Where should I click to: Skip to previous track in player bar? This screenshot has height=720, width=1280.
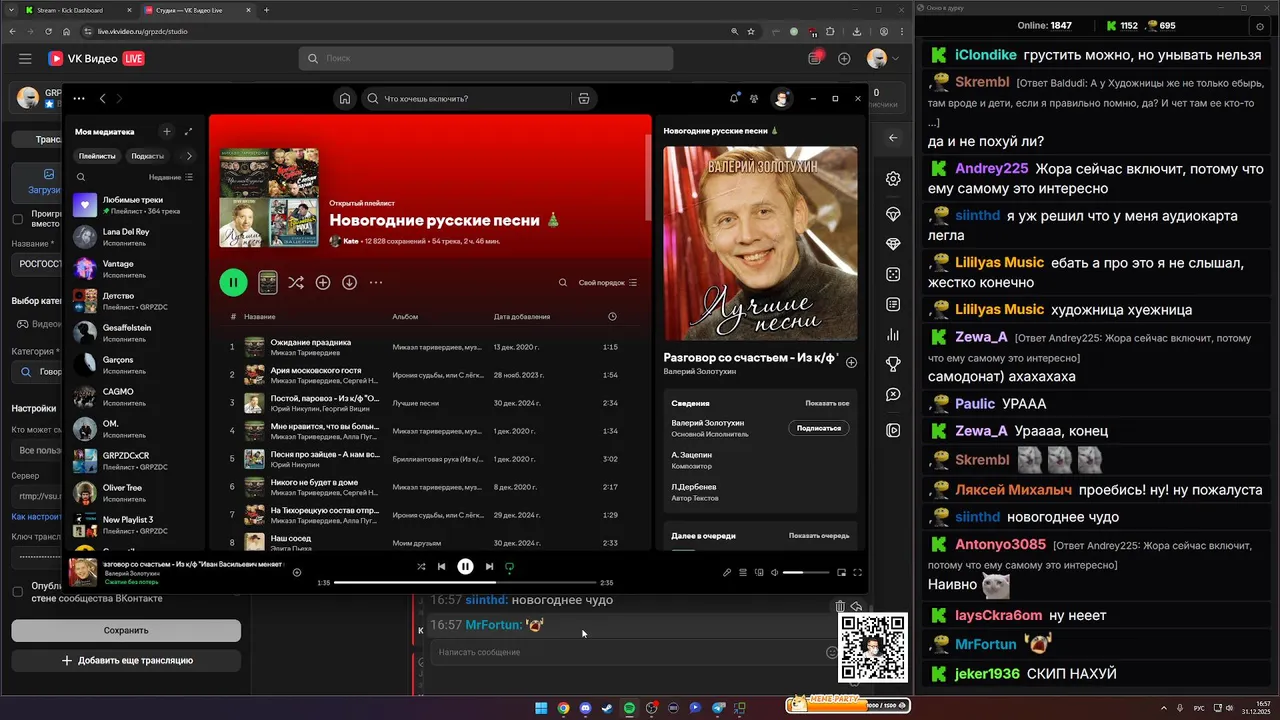click(x=442, y=566)
